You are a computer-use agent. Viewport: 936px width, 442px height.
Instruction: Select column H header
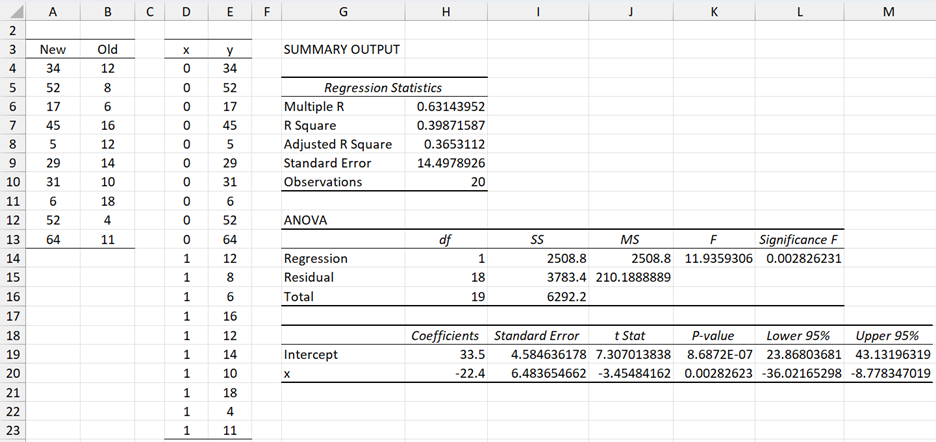tap(446, 10)
